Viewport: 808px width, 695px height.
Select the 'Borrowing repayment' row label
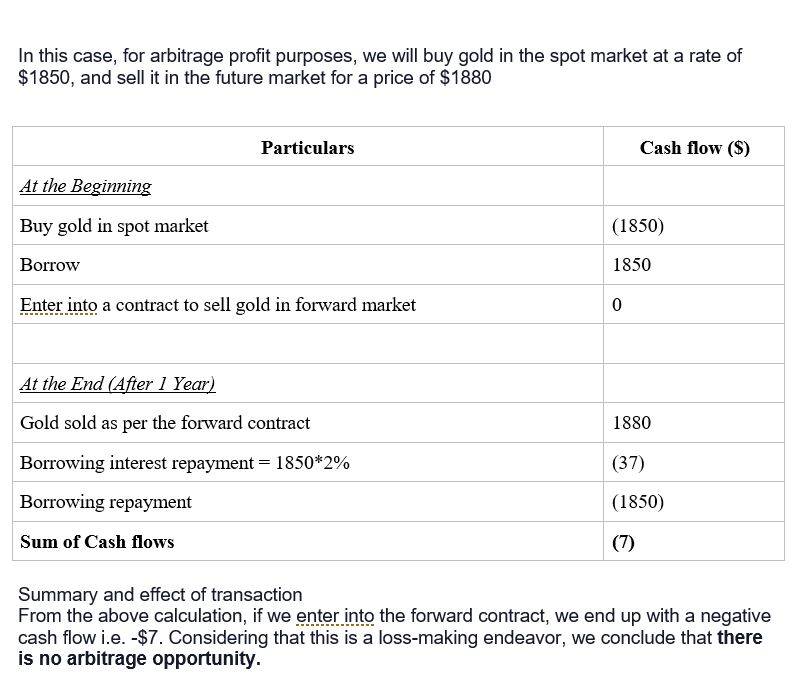106,502
